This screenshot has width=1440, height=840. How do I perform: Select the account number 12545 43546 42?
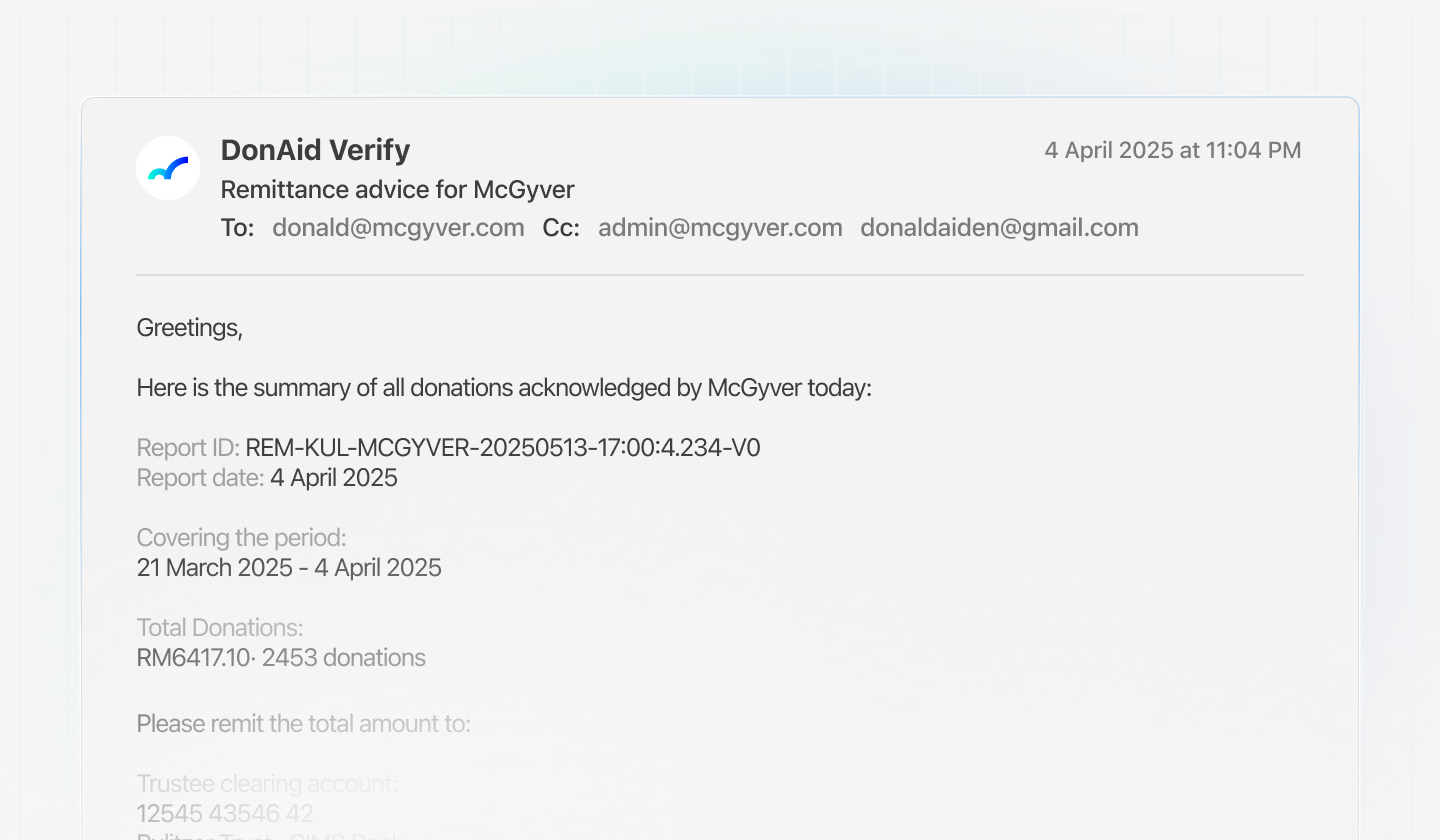click(x=225, y=813)
